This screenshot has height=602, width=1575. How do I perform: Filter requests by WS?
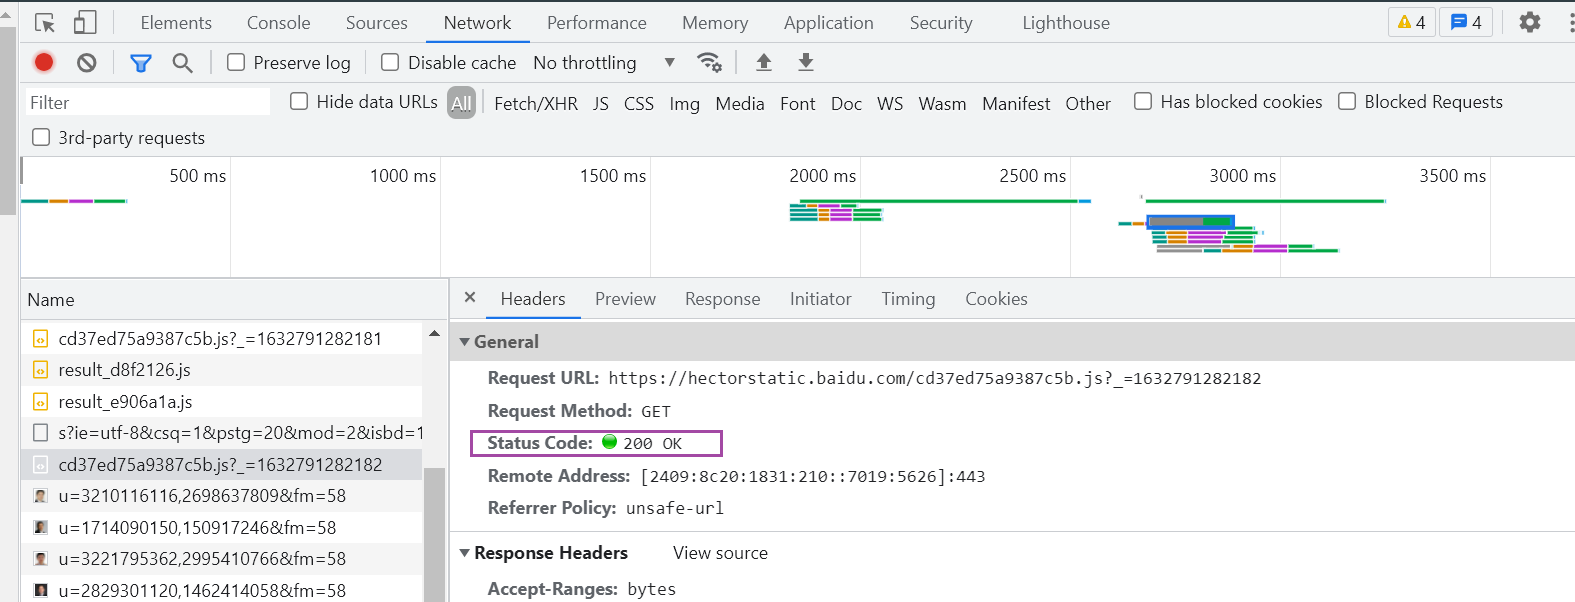coord(890,103)
